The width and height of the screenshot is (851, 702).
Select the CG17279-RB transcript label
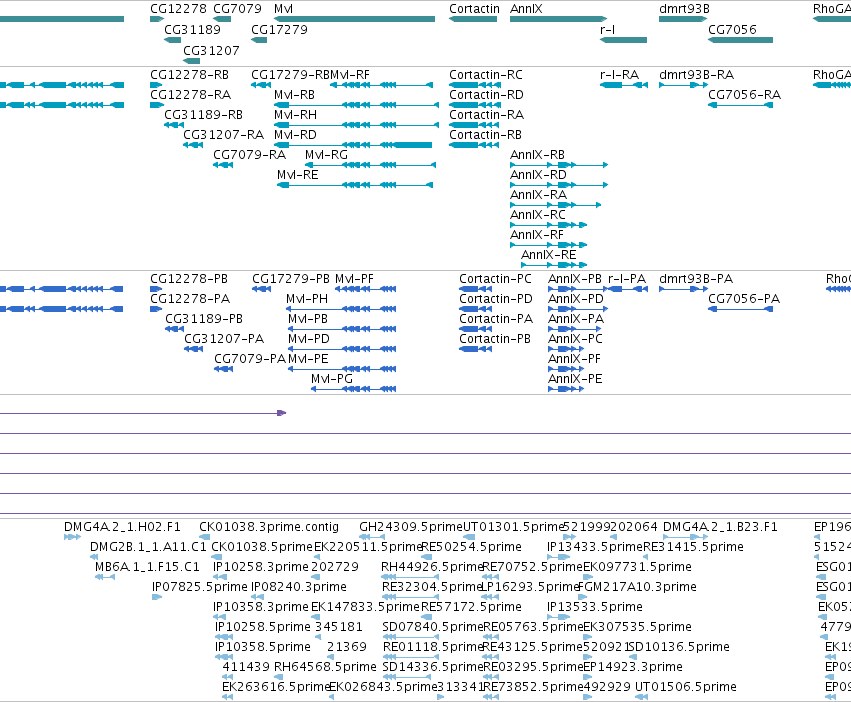coord(290,74)
